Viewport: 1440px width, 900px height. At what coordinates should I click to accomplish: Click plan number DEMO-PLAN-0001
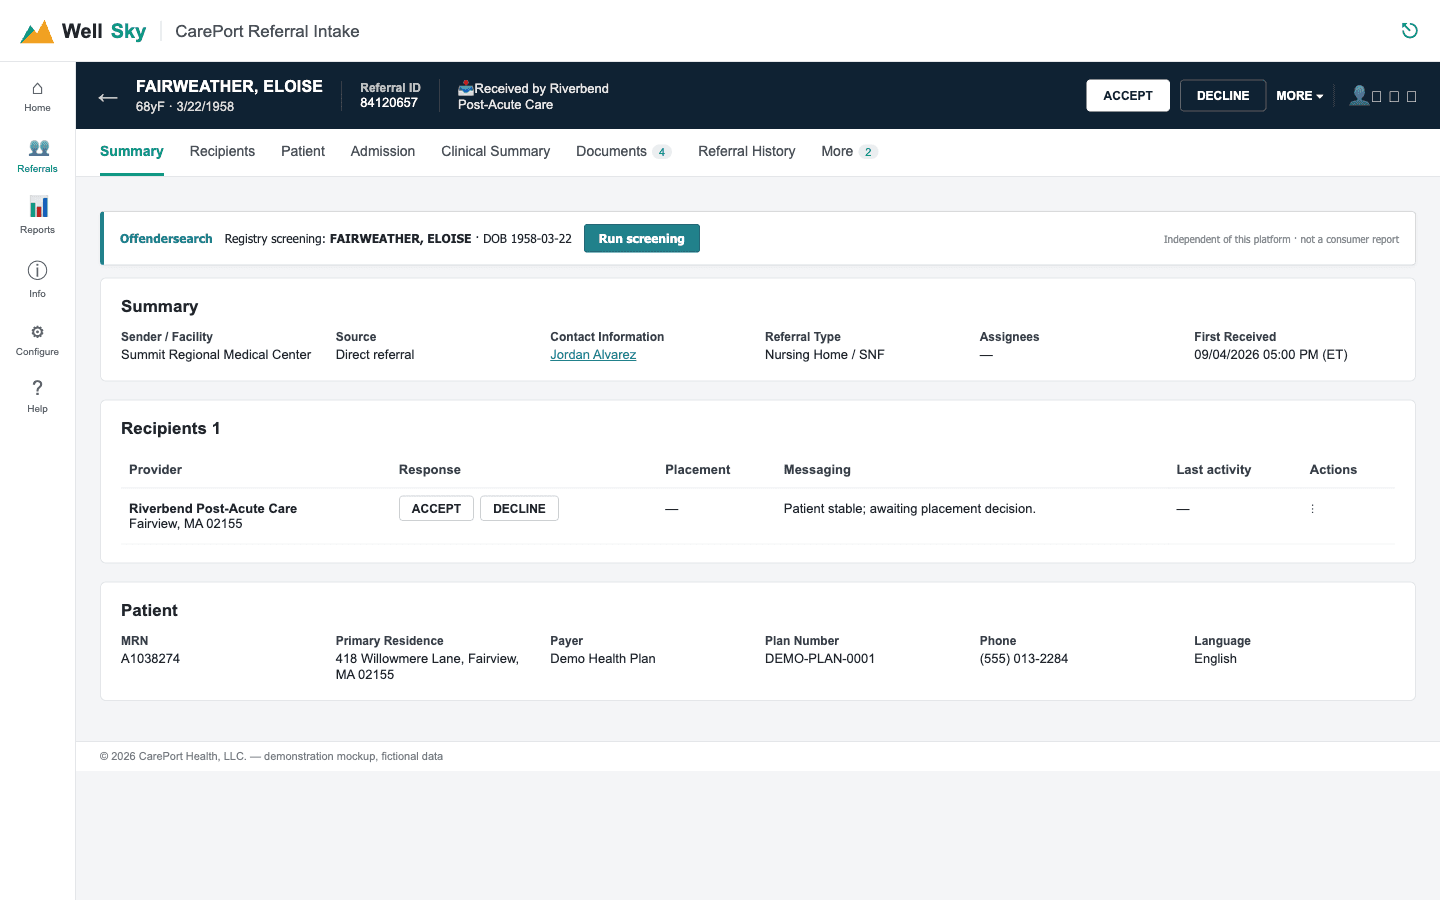(820, 659)
